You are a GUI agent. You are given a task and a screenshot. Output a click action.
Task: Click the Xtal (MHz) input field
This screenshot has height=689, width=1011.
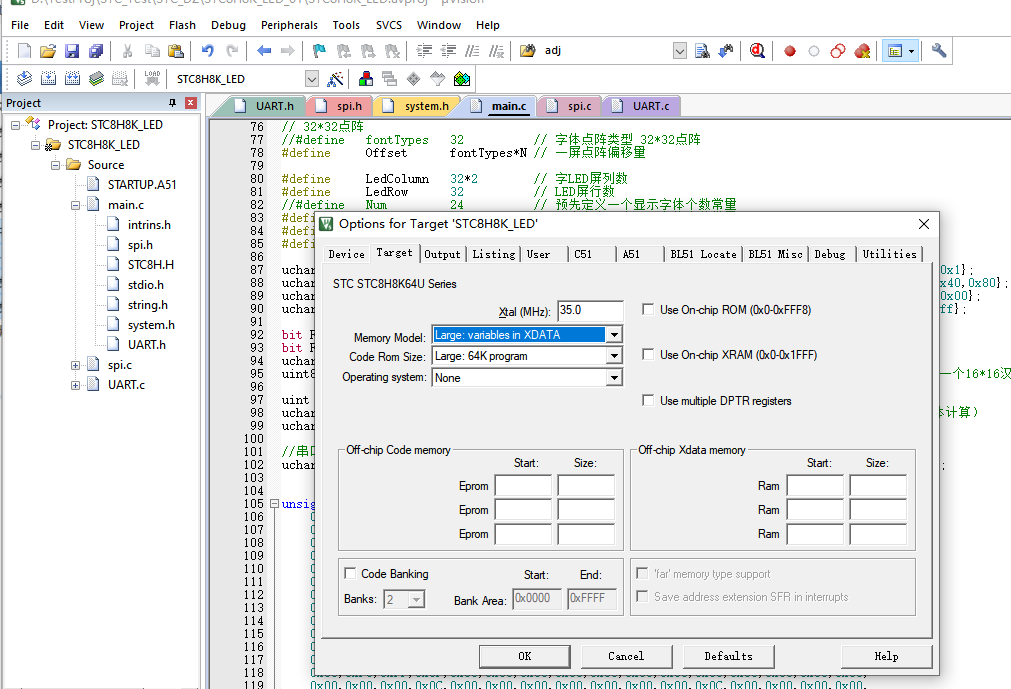(x=590, y=310)
